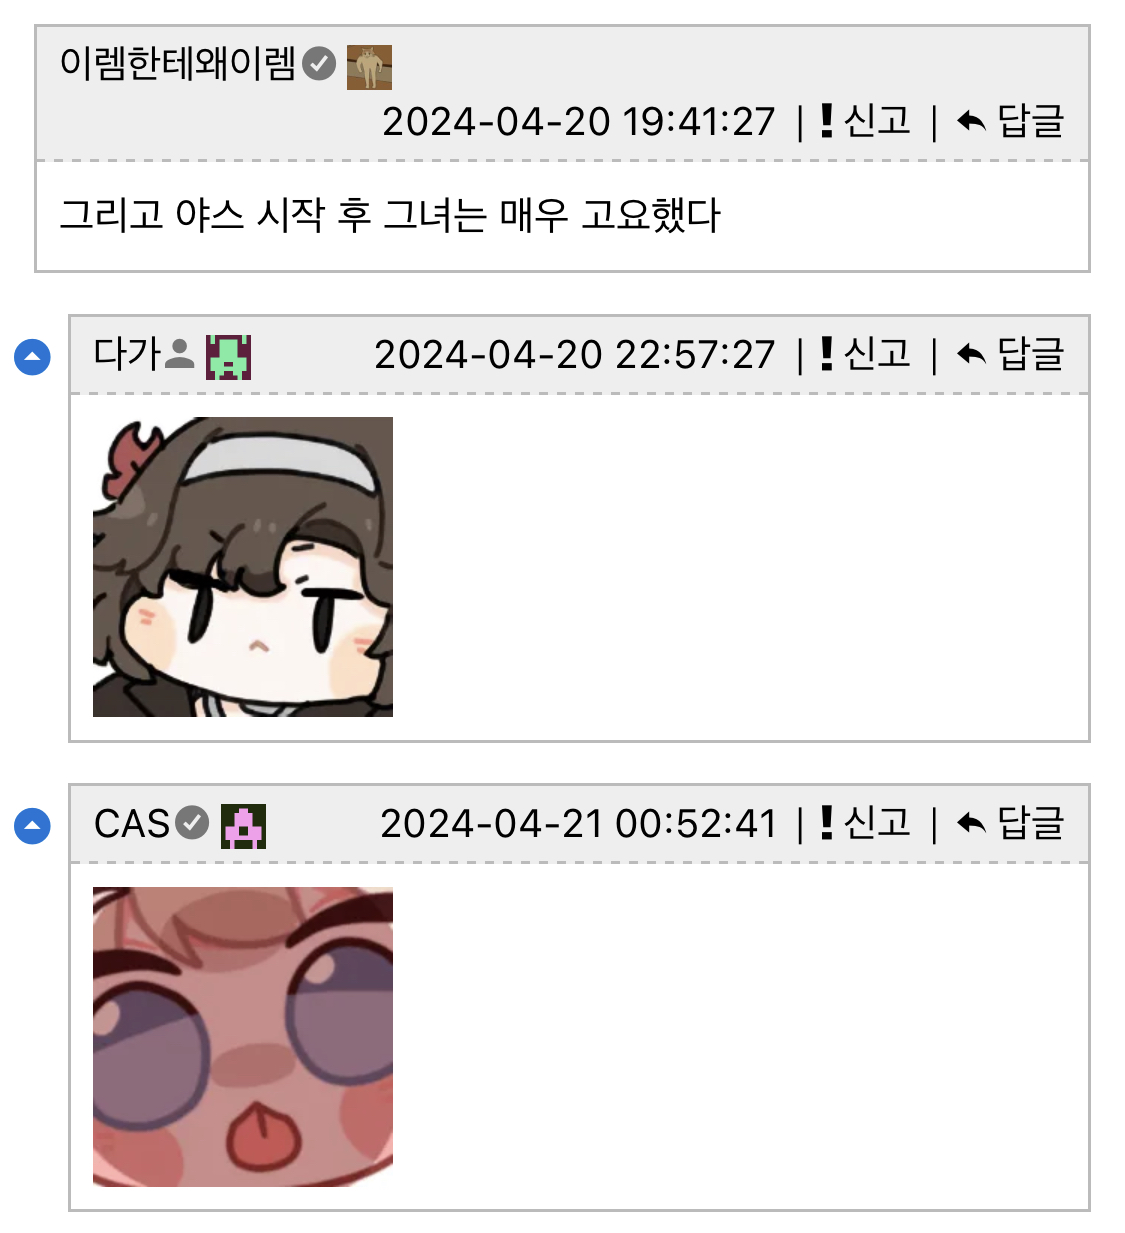Open the CAS username profile
This screenshot has height=1233, width=1125.
click(x=132, y=824)
